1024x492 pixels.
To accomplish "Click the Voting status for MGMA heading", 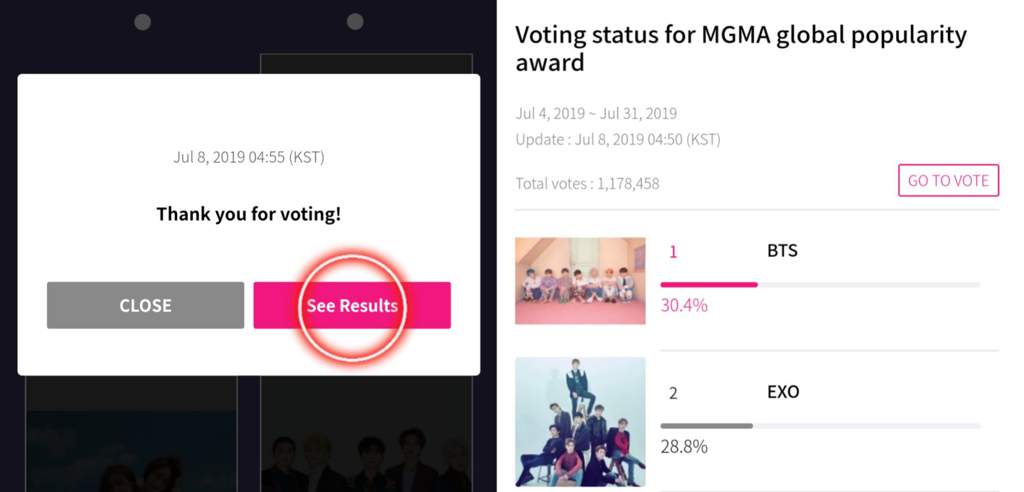I will (741, 48).
